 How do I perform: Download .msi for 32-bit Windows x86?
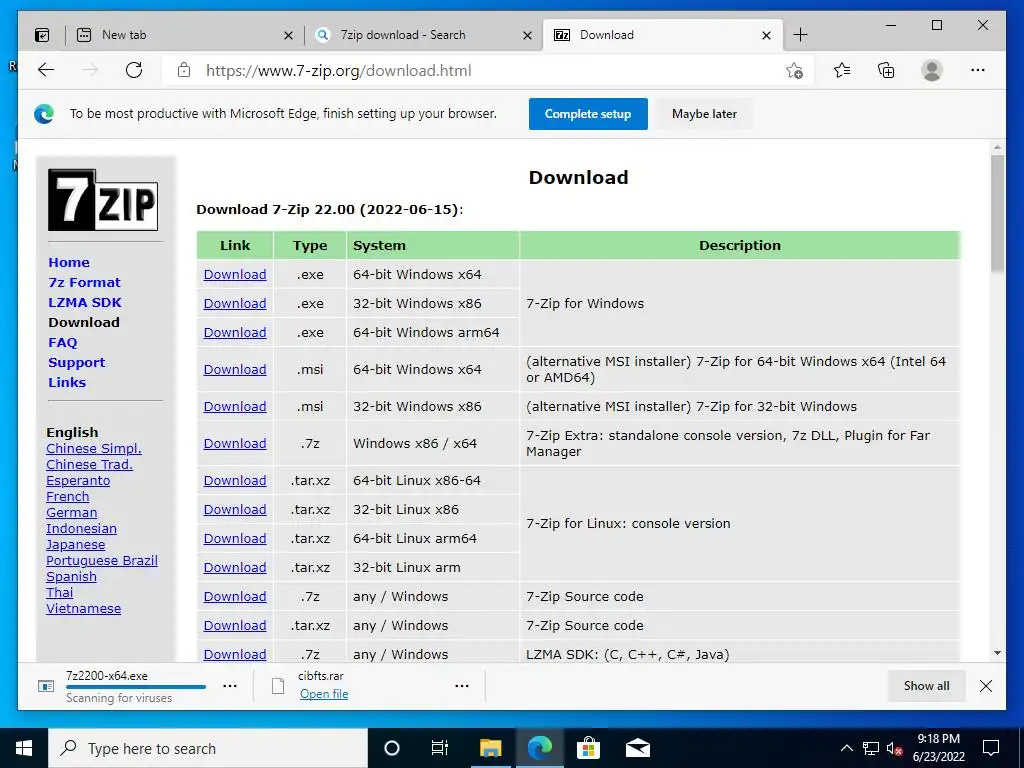pos(235,406)
